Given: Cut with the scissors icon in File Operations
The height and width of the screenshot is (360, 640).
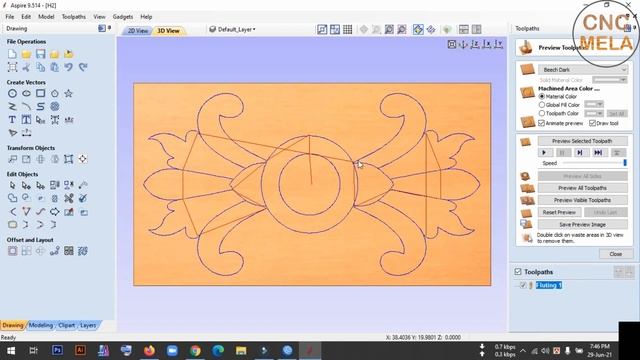Looking at the screenshot, I should (27, 67).
